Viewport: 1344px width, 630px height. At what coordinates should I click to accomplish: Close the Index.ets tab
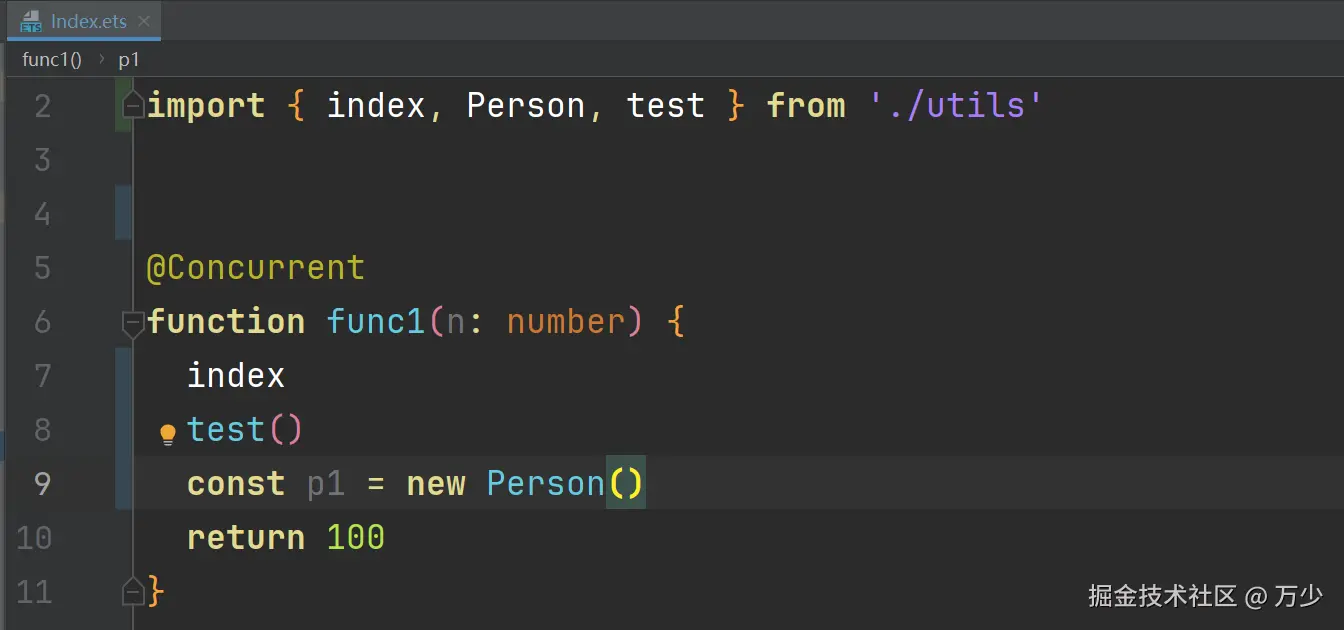pyautogui.click(x=144, y=21)
